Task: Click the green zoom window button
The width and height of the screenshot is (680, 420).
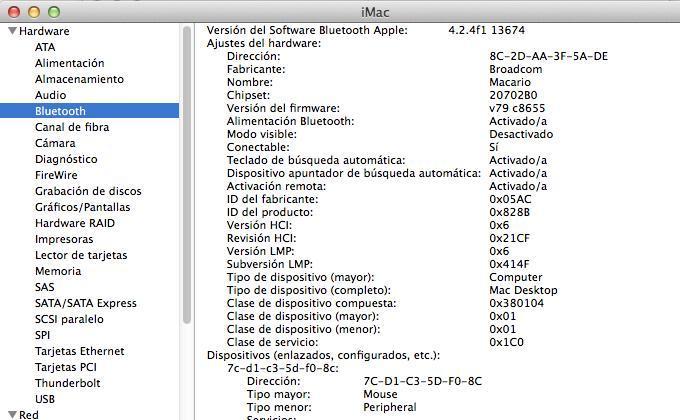Action: coord(55,10)
